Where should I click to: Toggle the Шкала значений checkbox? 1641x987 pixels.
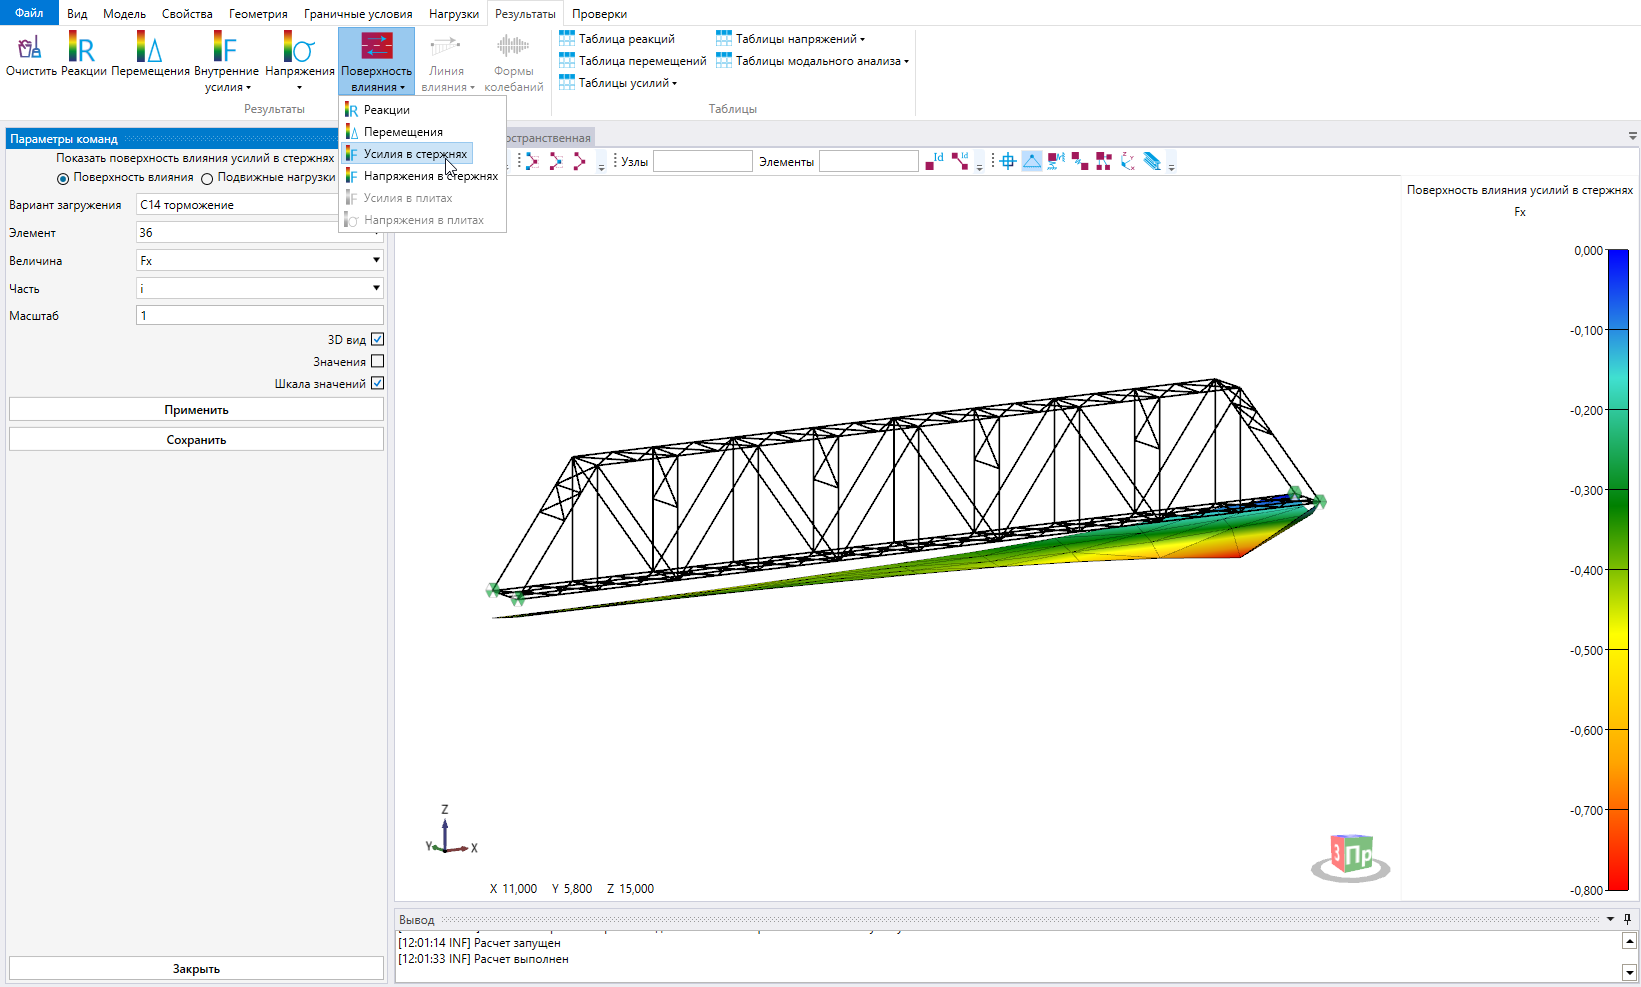coord(377,384)
